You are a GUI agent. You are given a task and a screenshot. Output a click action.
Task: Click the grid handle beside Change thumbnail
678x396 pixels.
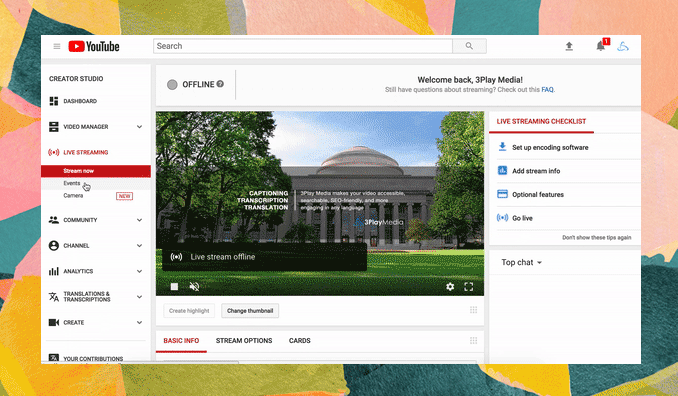pos(473,310)
